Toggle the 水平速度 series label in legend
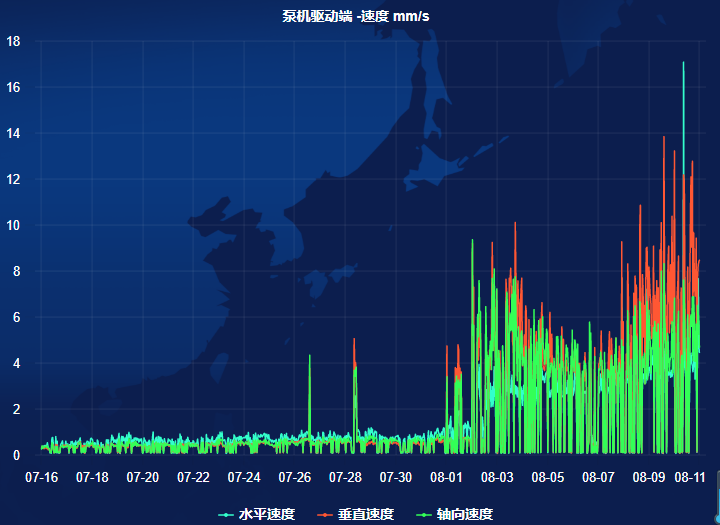 click(266, 514)
